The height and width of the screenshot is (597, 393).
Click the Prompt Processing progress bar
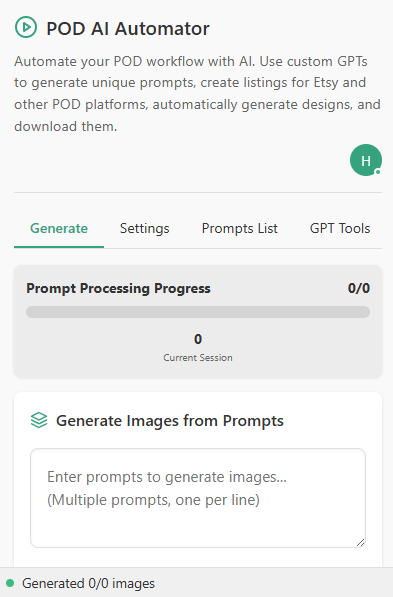(198, 312)
